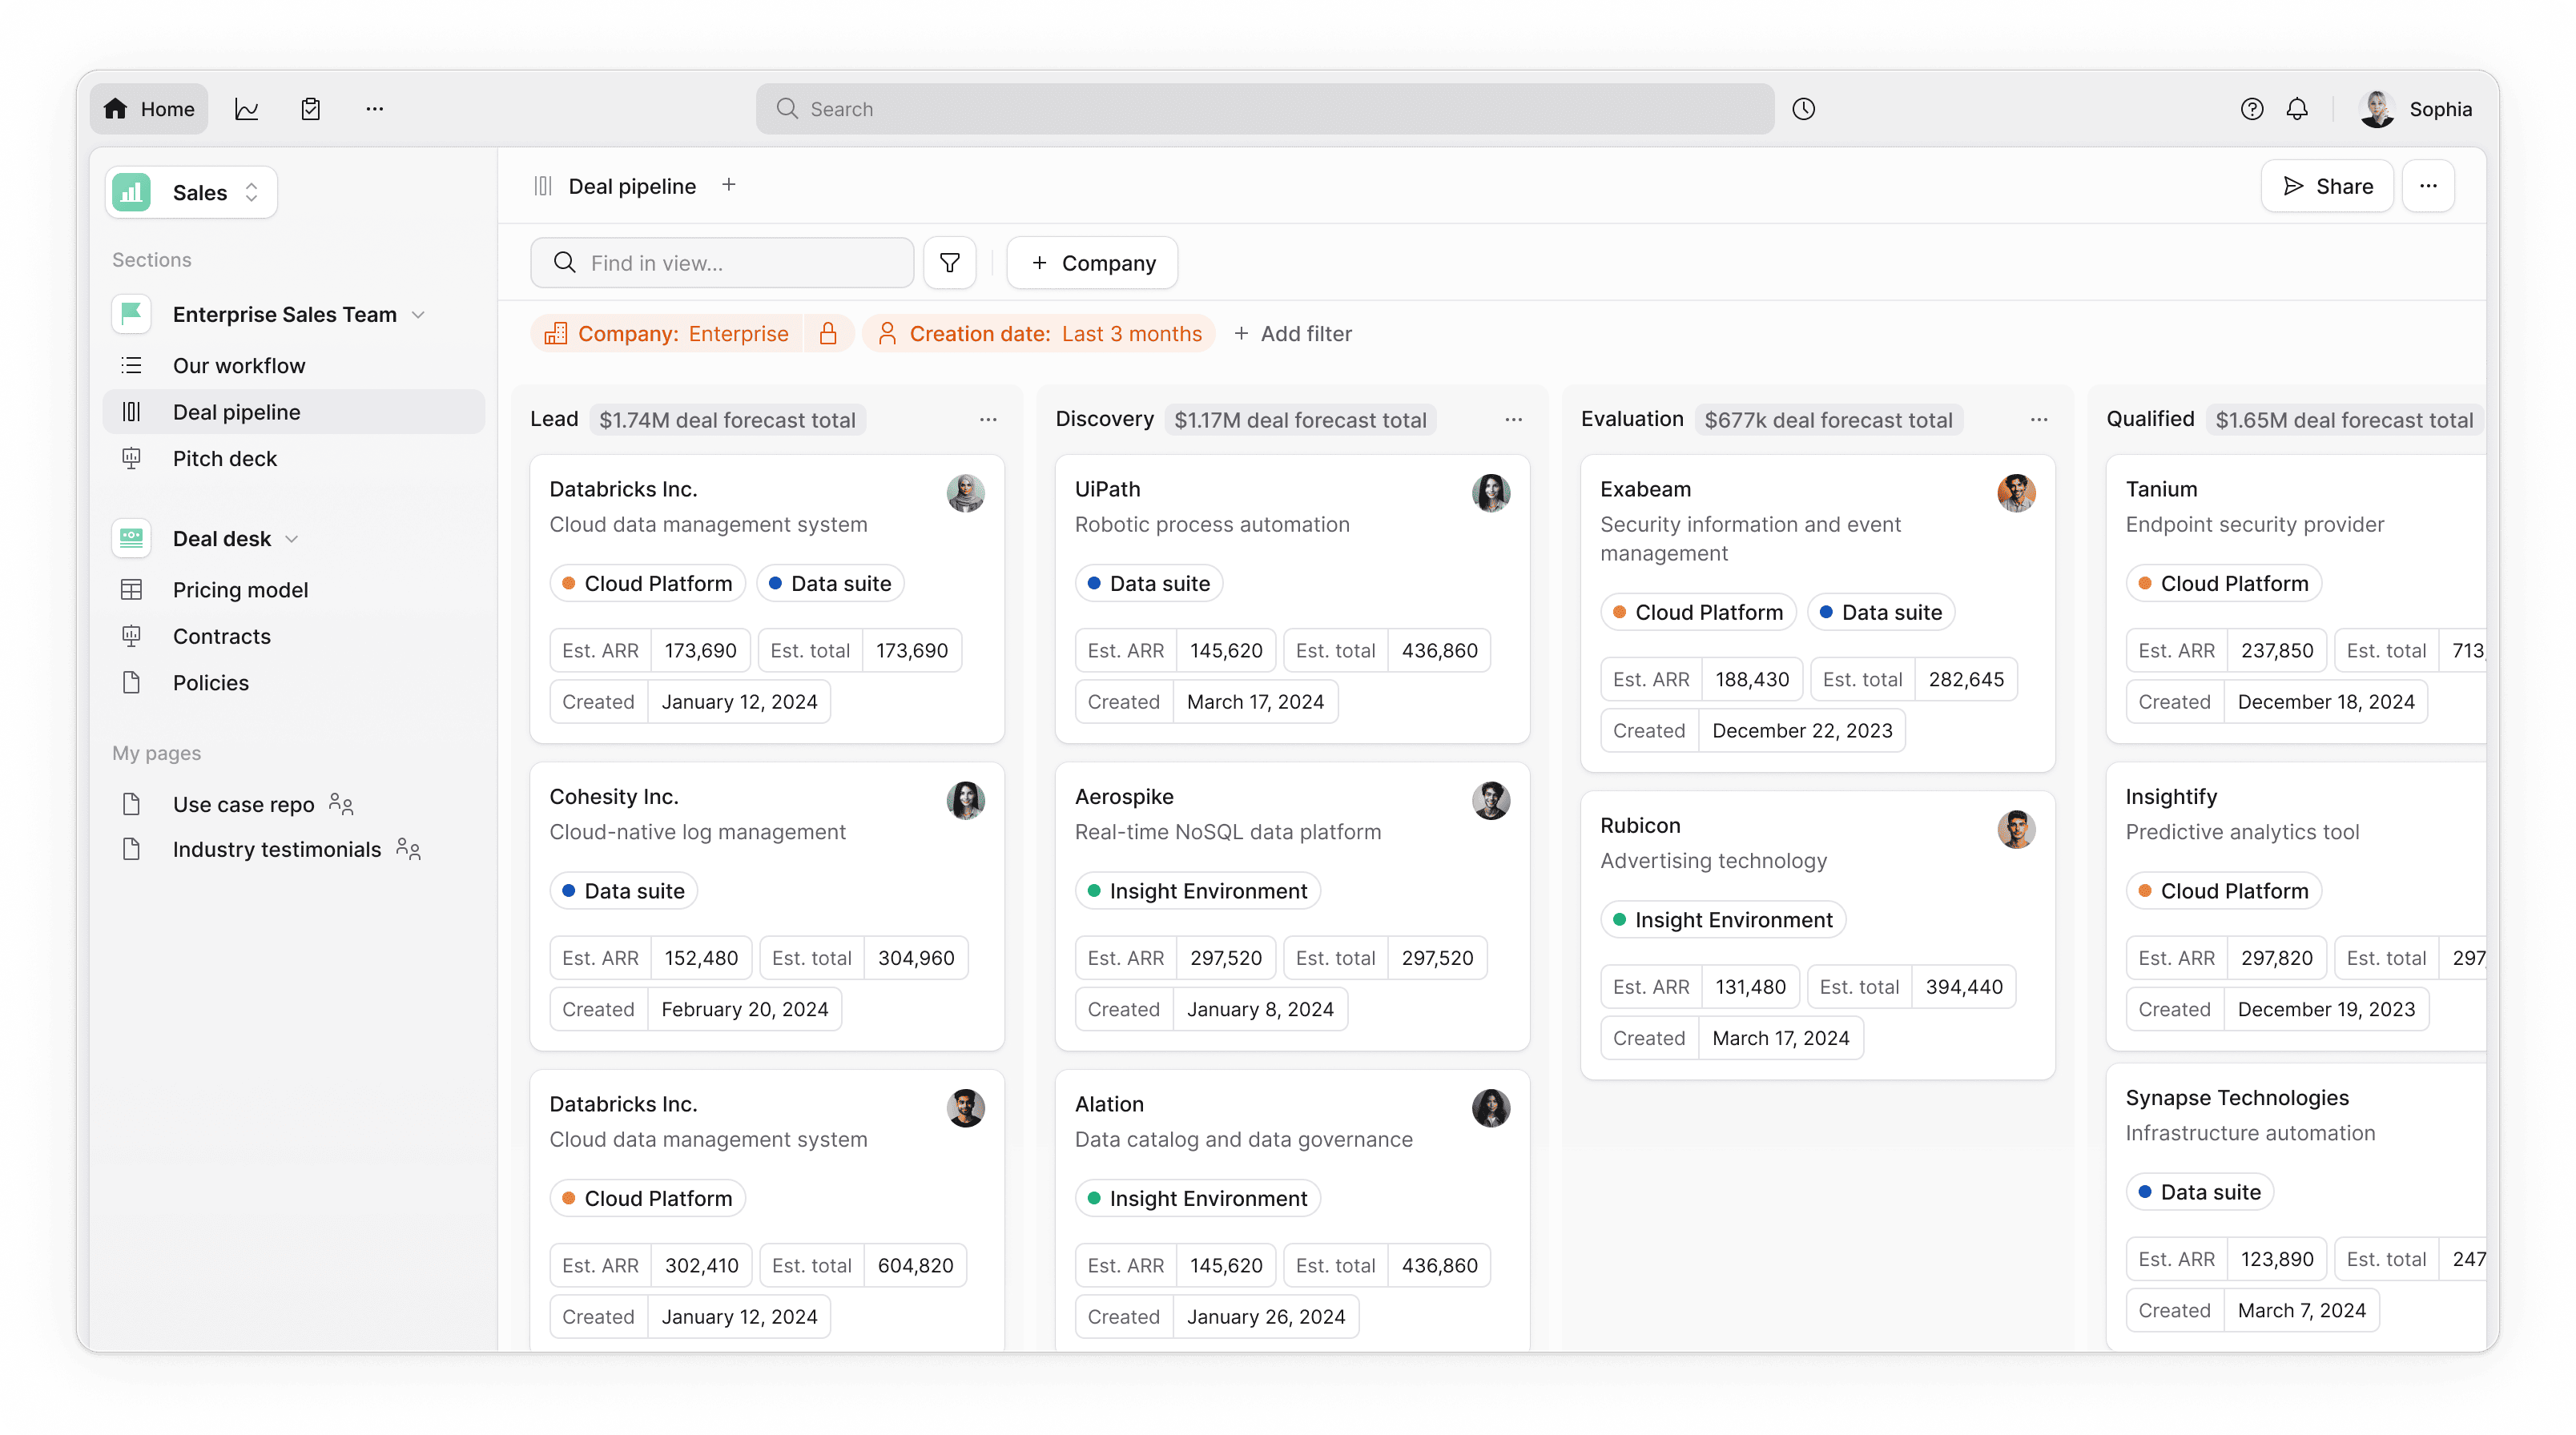Click the Deal desk section icon

pyautogui.click(x=131, y=538)
